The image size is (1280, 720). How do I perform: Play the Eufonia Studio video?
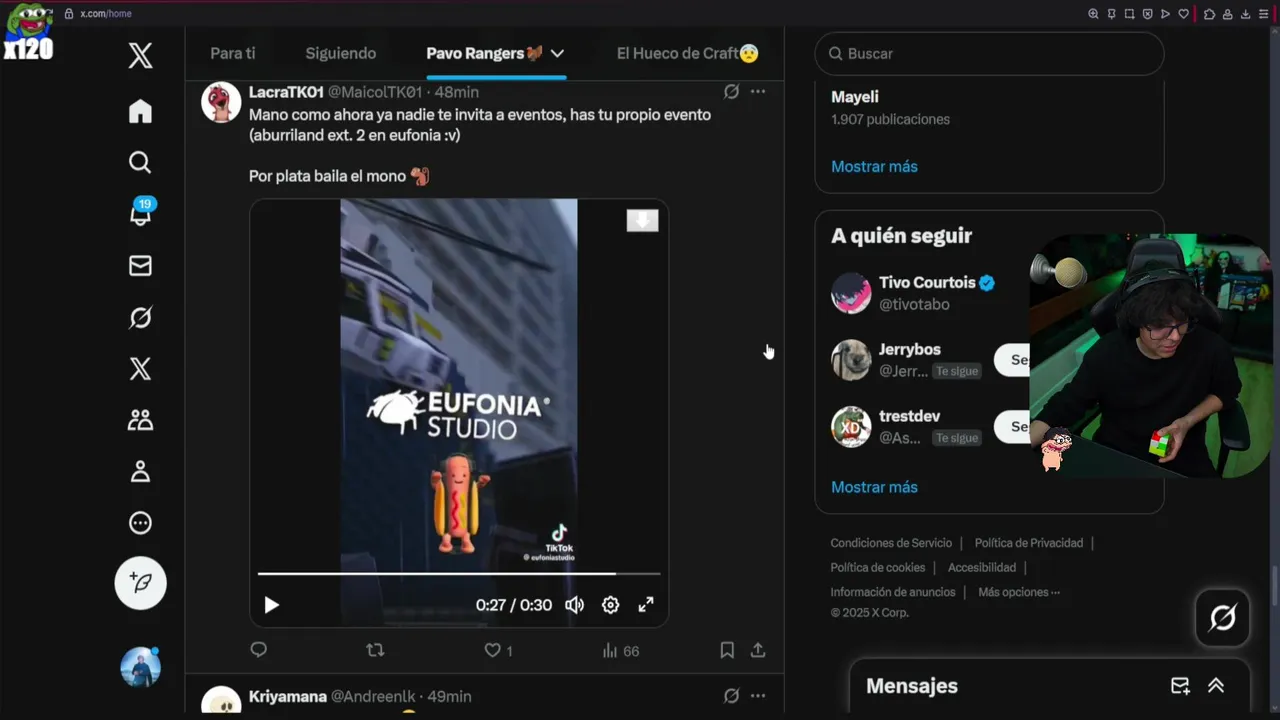[271, 605]
